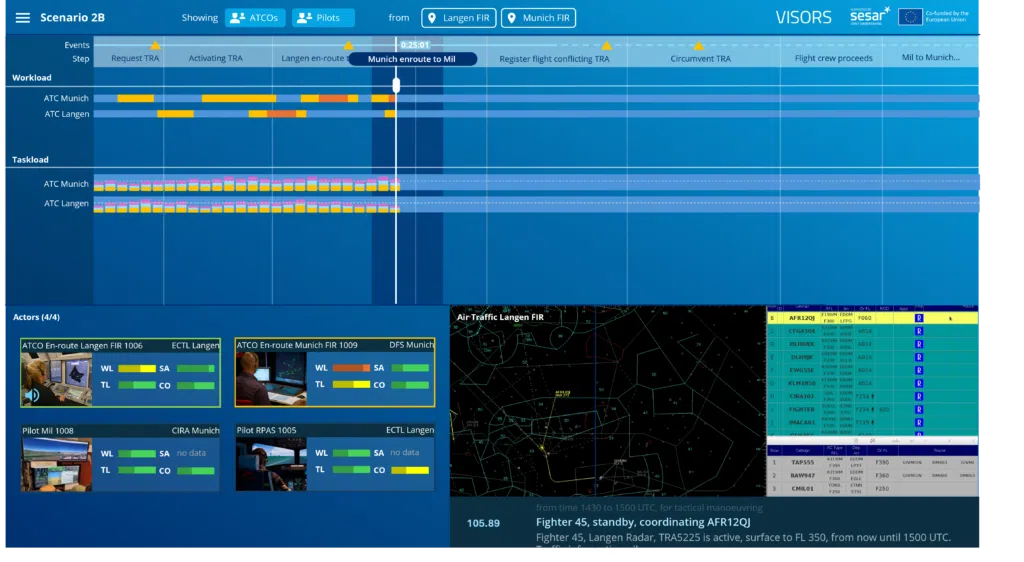Click the 0:25:01 time label
The image size is (1024, 562).
(x=415, y=45)
